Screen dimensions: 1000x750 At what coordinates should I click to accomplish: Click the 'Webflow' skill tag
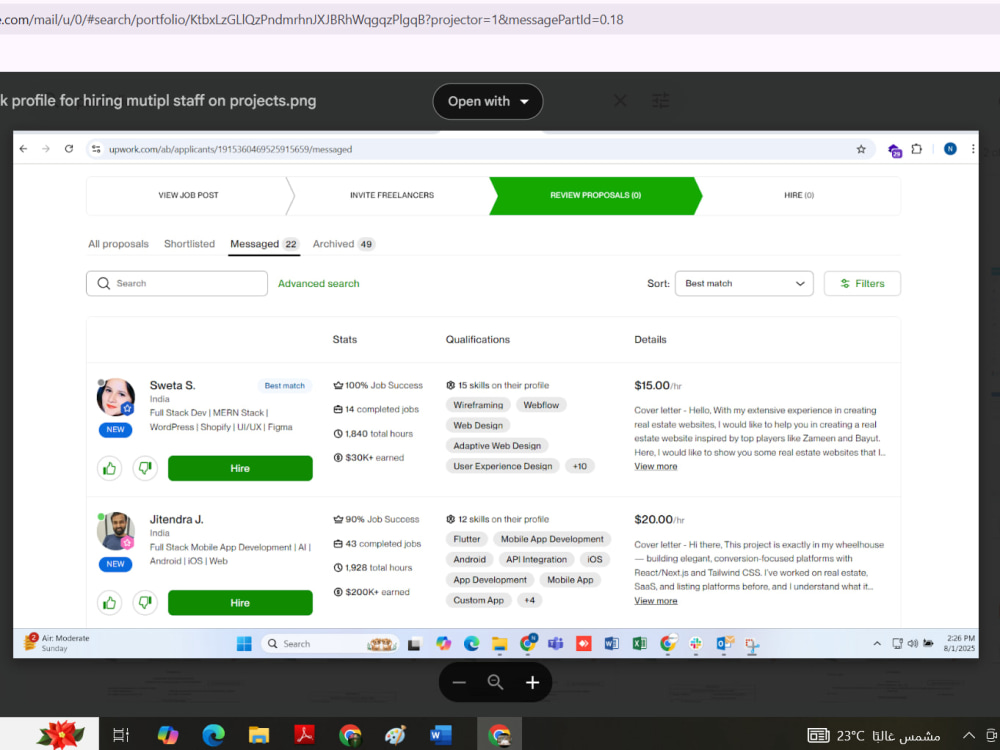click(541, 405)
